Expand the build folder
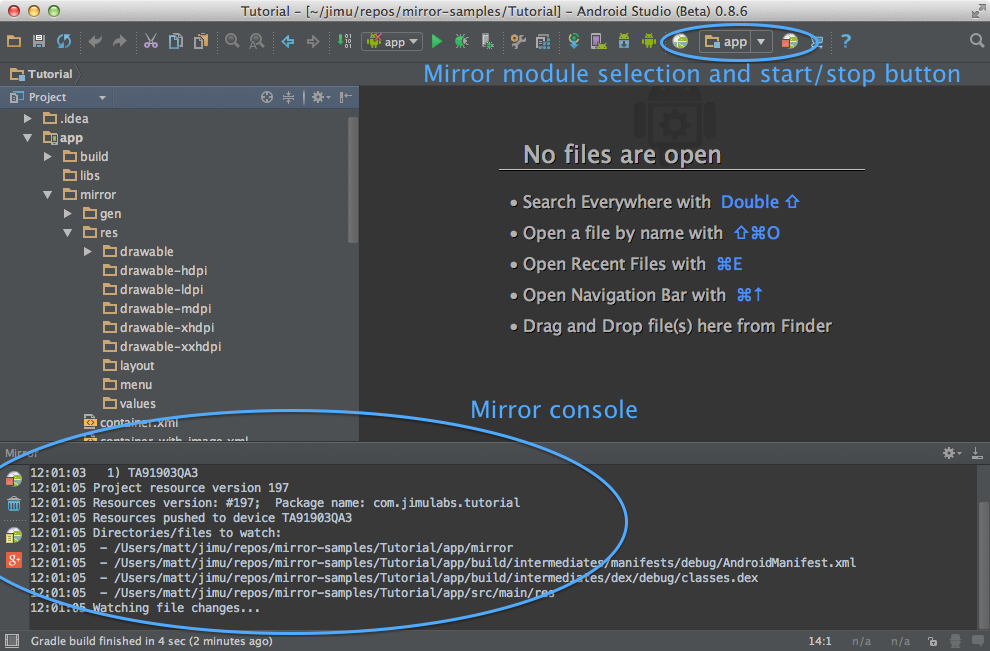Viewport: 990px width, 651px height. tap(47, 157)
